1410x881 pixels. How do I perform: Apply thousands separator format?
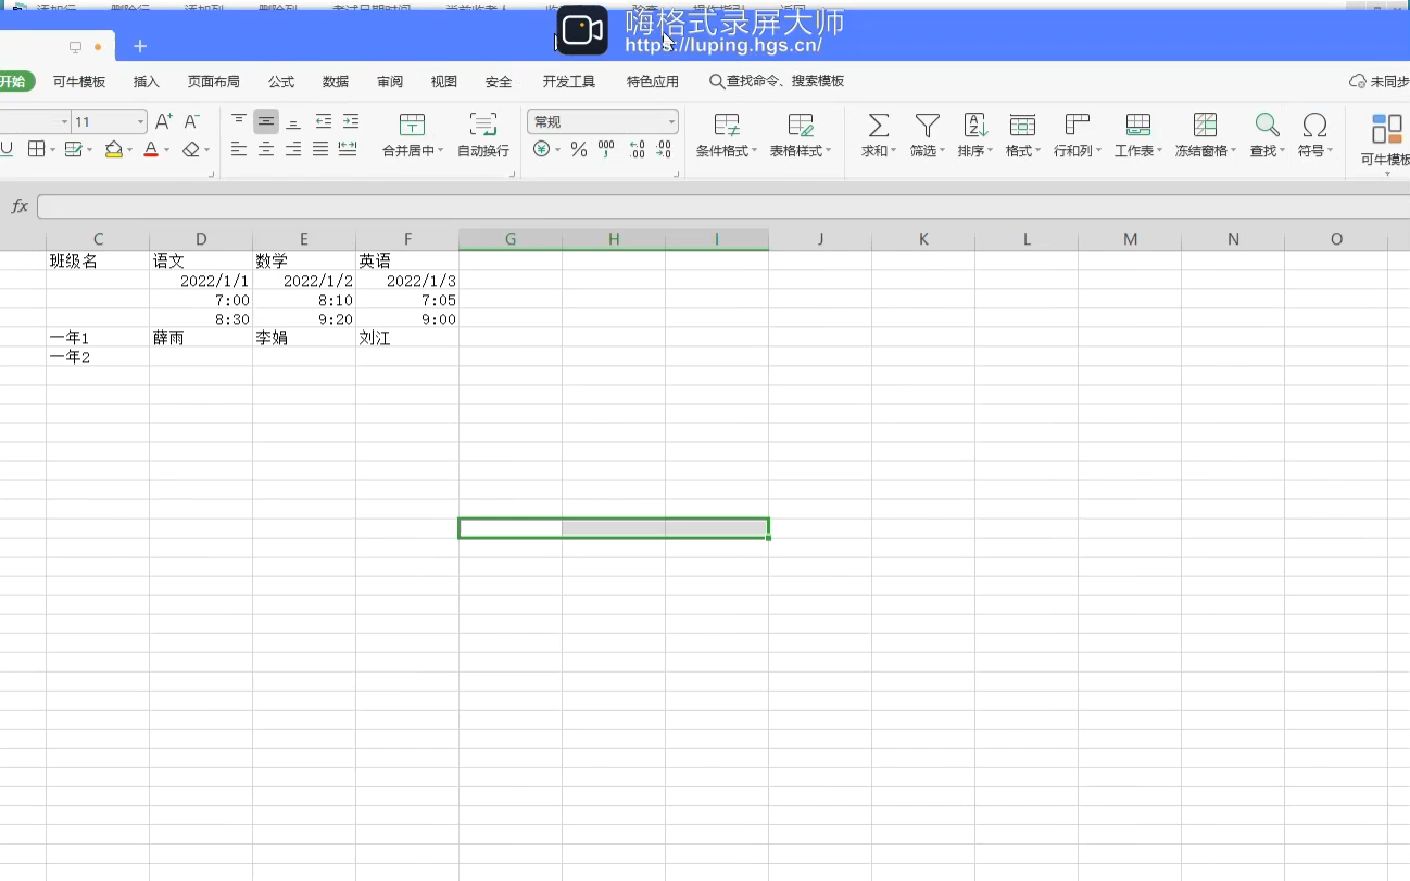coord(607,149)
